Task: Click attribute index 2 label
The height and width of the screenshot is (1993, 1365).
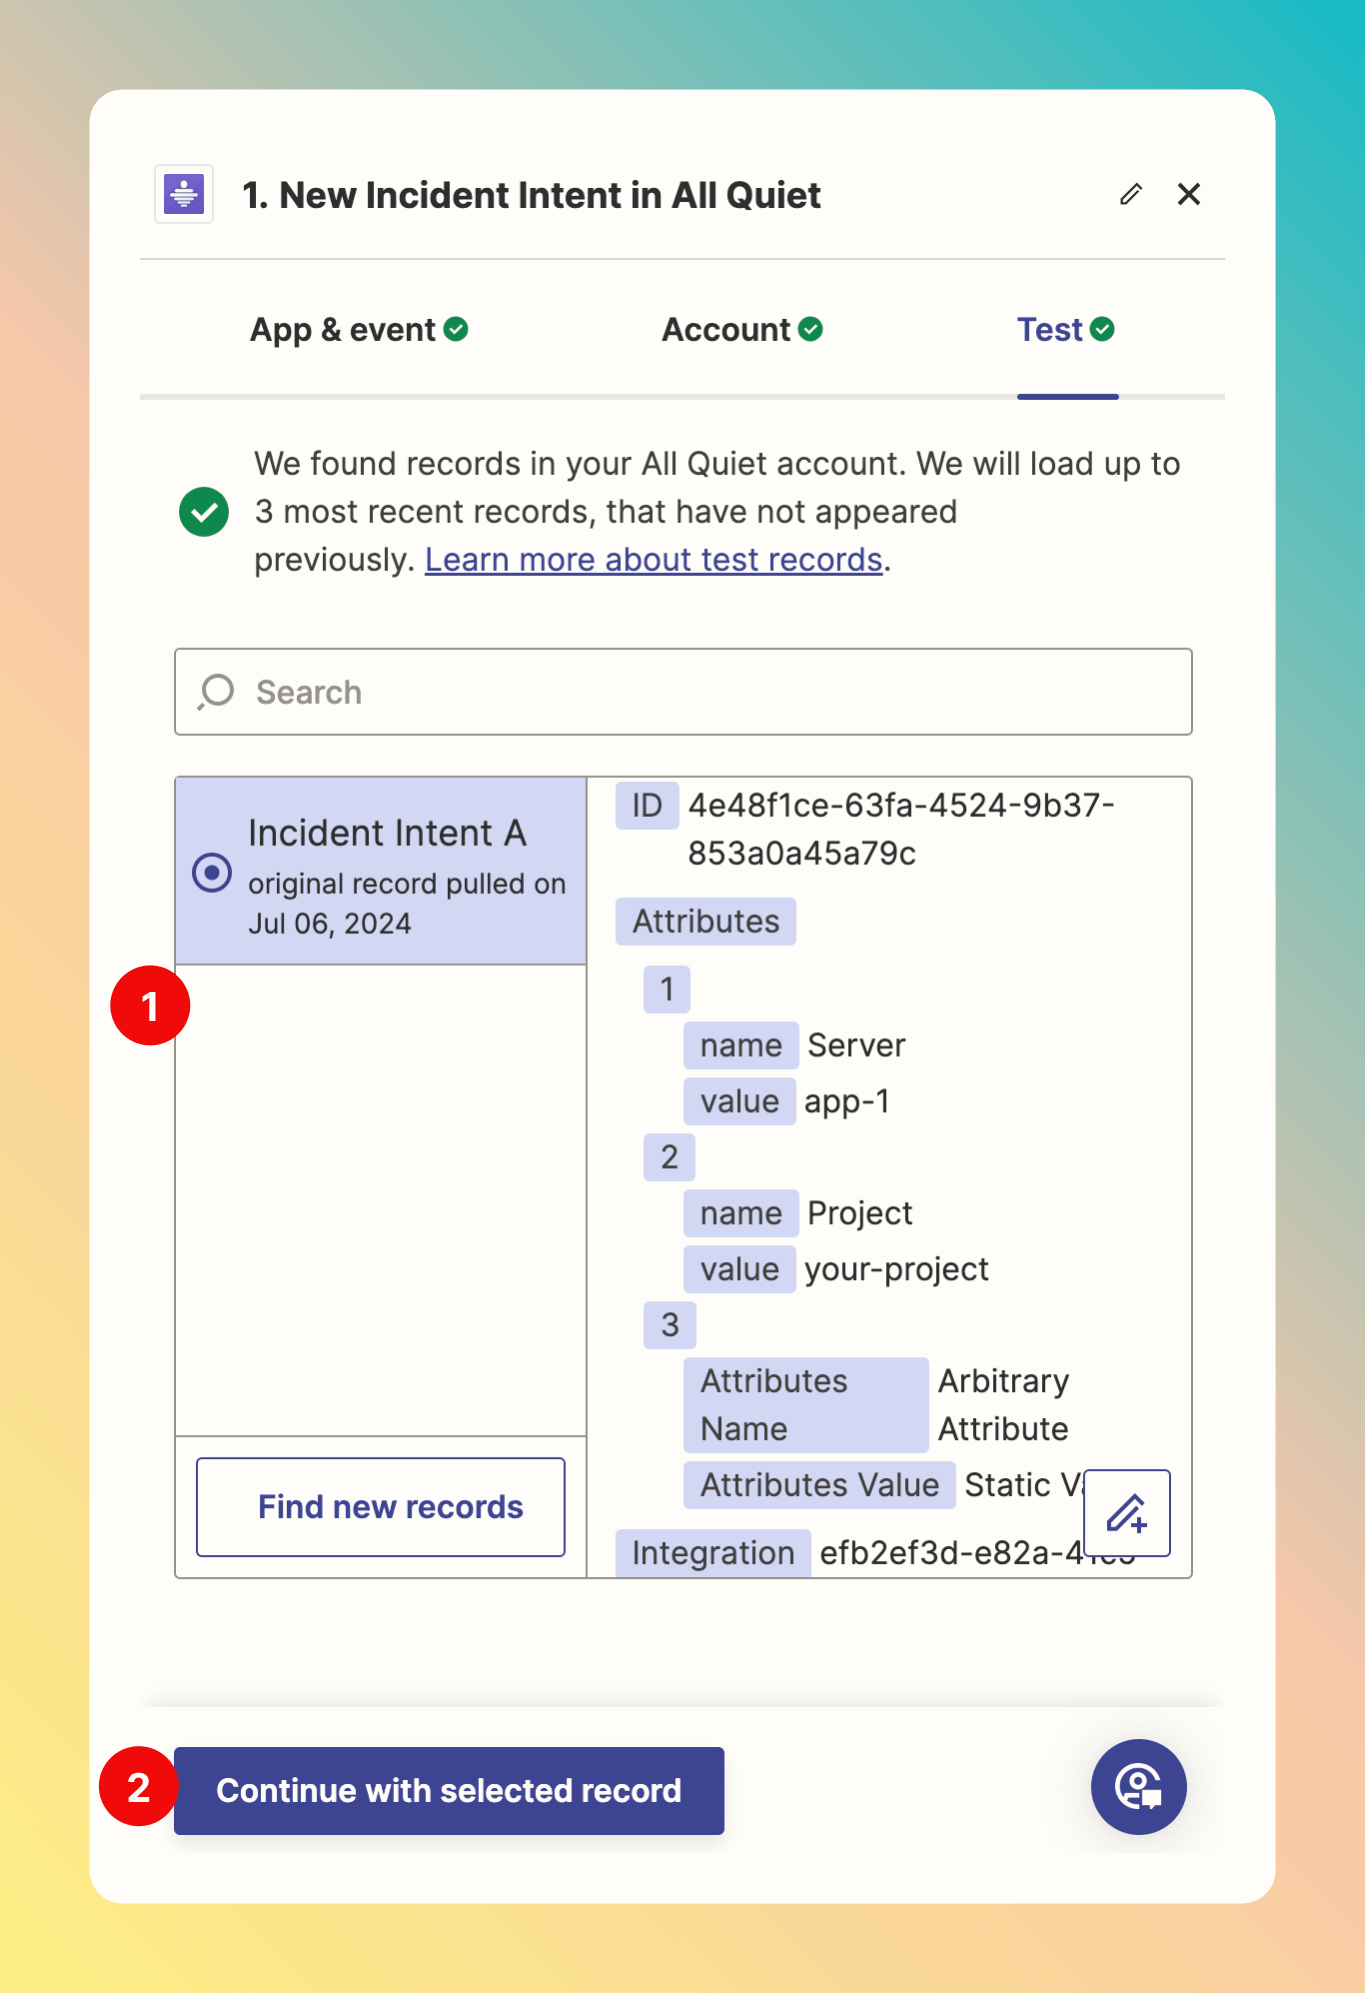Action: (670, 1157)
